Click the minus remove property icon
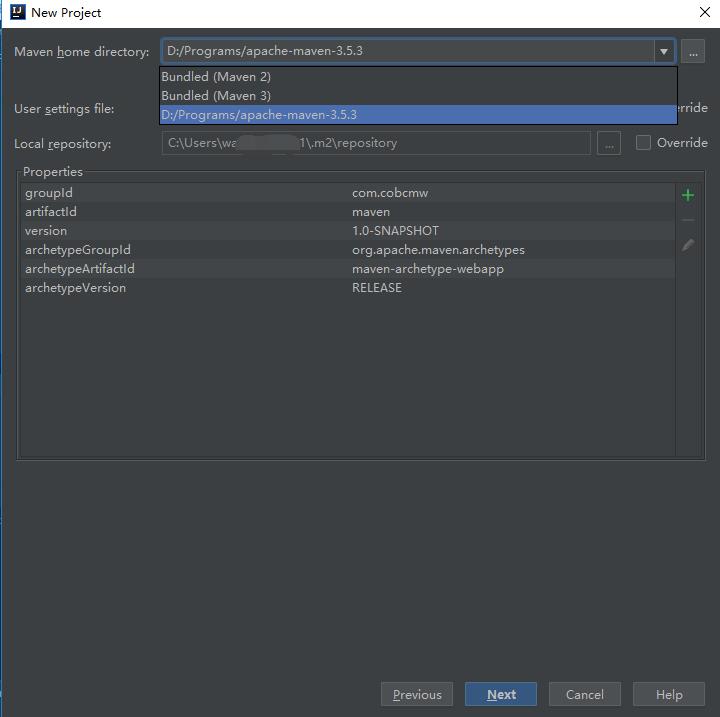Viewport: 720px width, 717px height. pyautogui.click(x=687, y=220)
